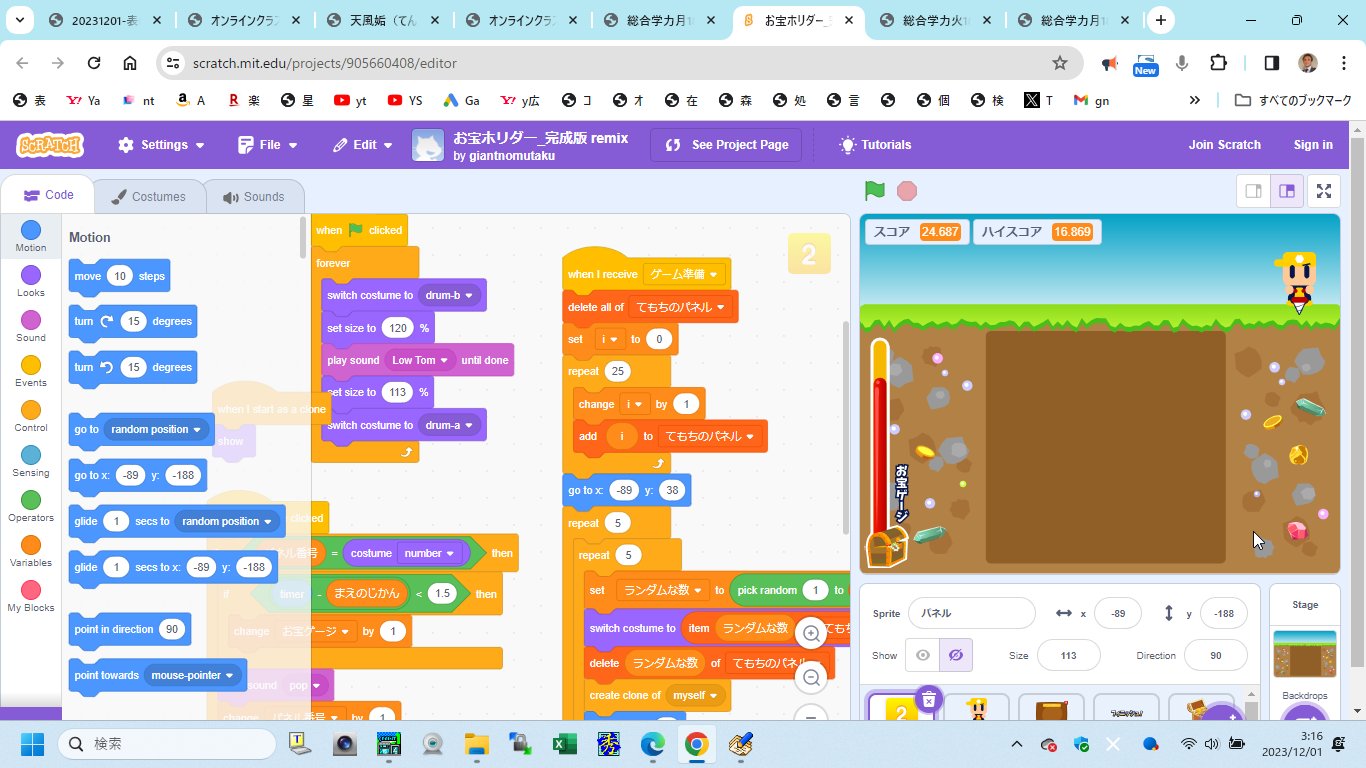The width and height of the screenshot is (1366, 768).
Task: Switch to the Costumes tab
Action: click(148, 197)
